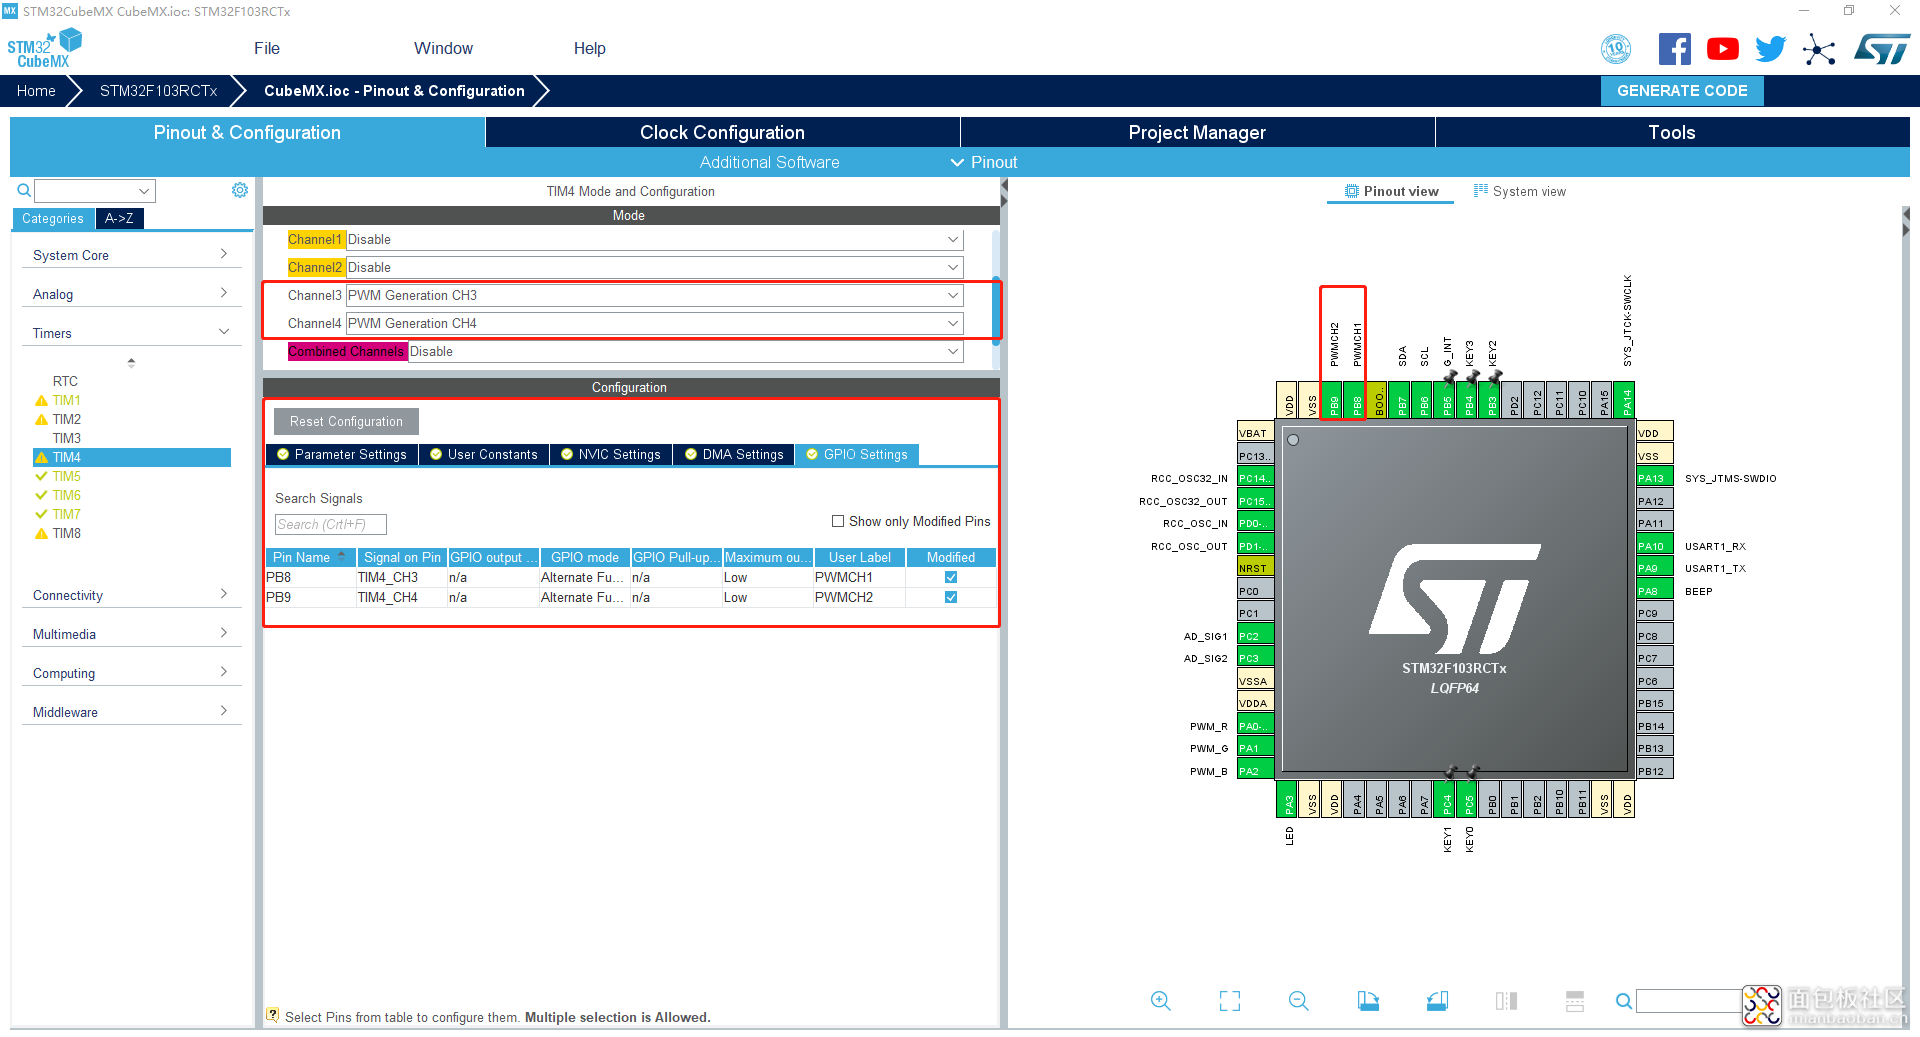1920x1037 pixels.
Task: Open the category settings gear icon
Action: tap(240, 190)
